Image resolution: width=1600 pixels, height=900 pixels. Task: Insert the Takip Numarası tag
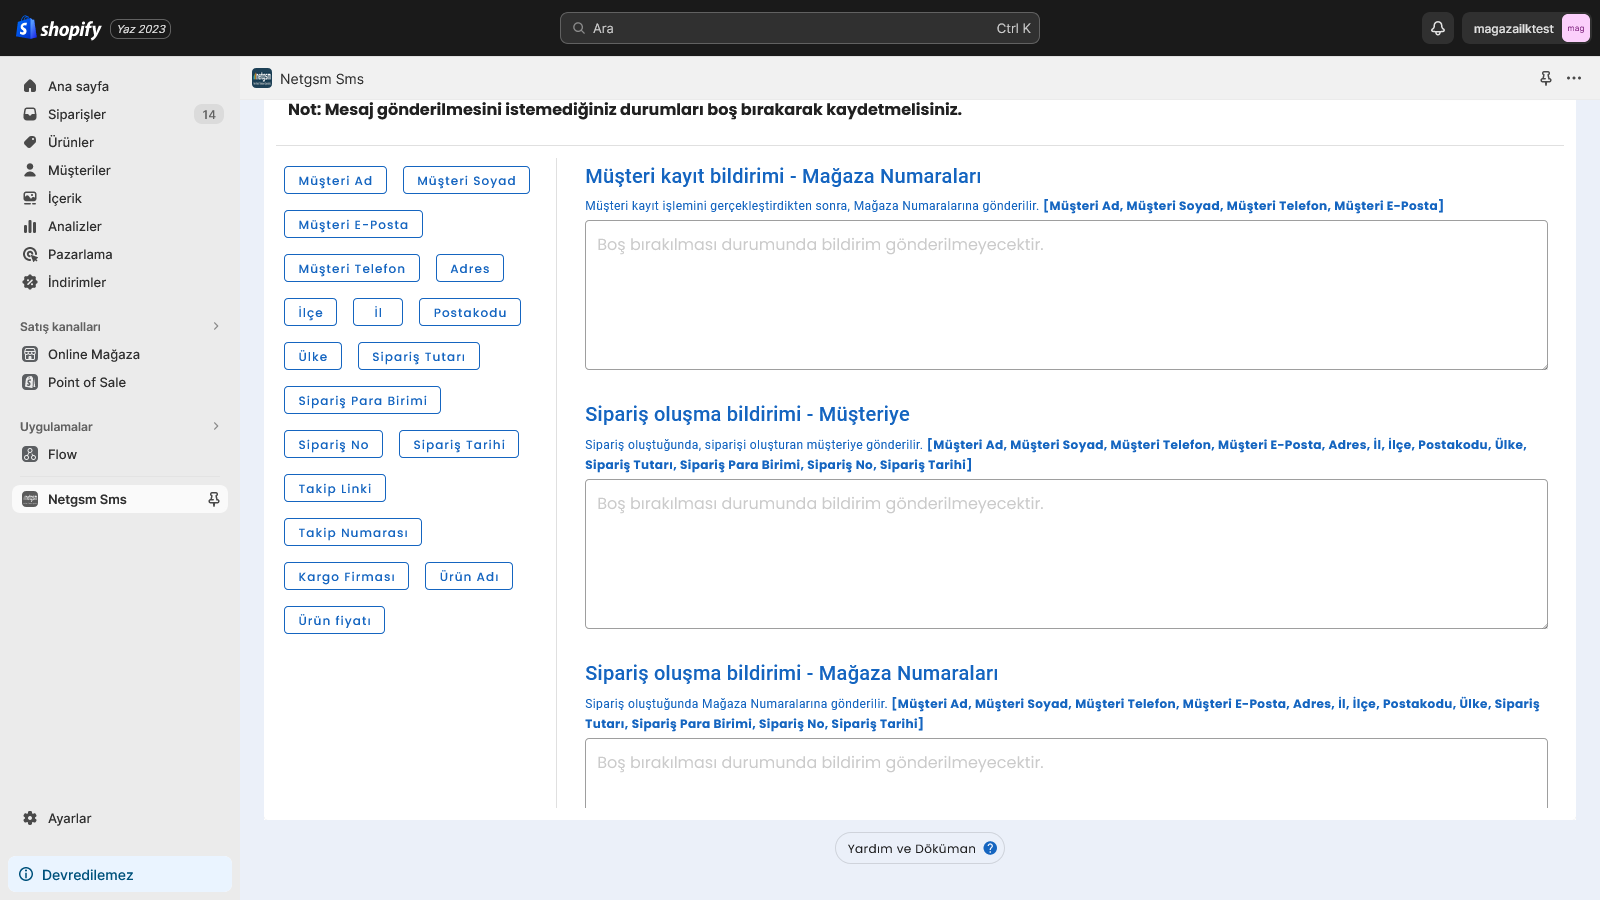(353, 532)
